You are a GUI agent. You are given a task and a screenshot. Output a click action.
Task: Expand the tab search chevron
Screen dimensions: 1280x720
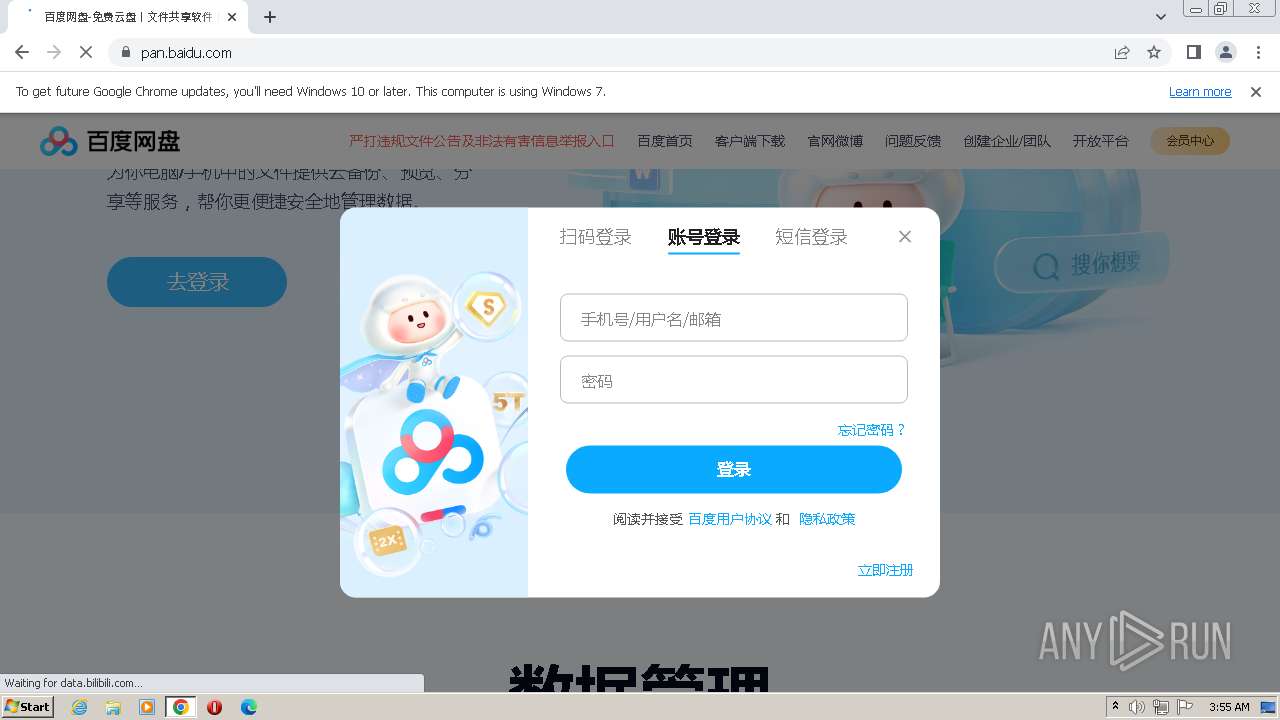point(1161,17)
